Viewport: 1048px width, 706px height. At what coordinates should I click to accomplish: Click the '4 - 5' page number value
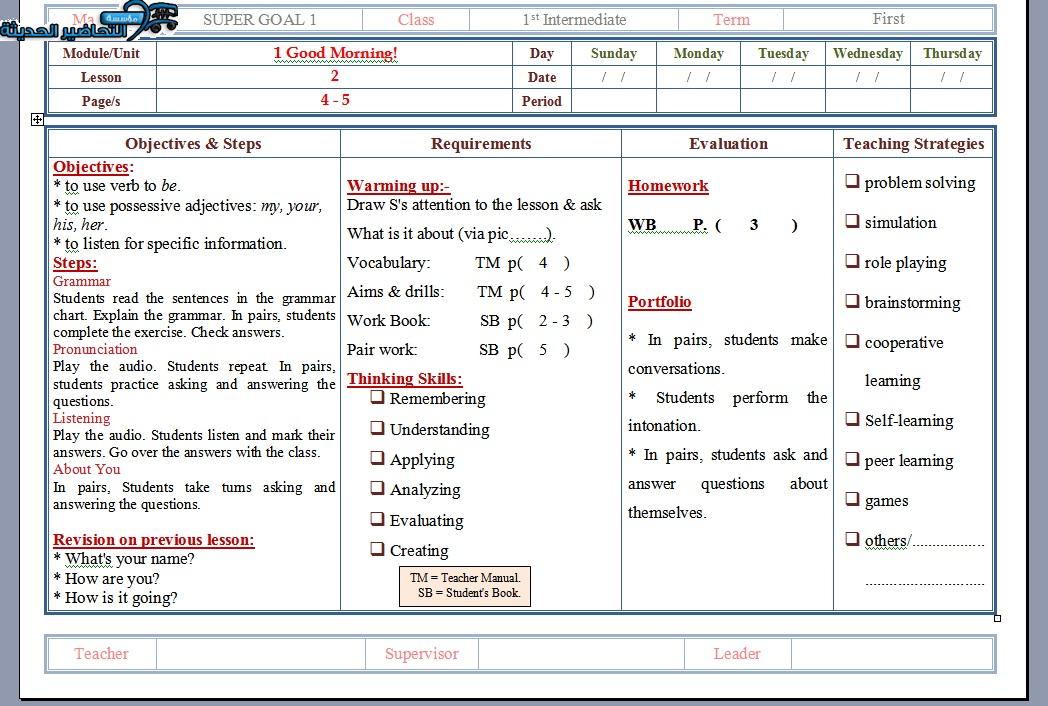[335, 100]
